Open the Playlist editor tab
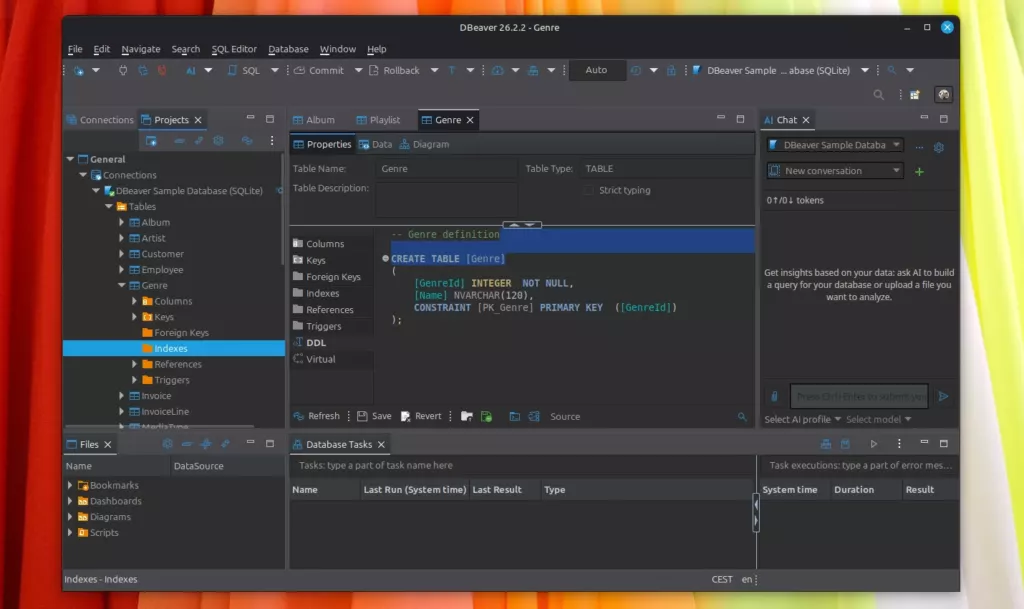The width and height of the screenshot is (1024, 609). 378,120
